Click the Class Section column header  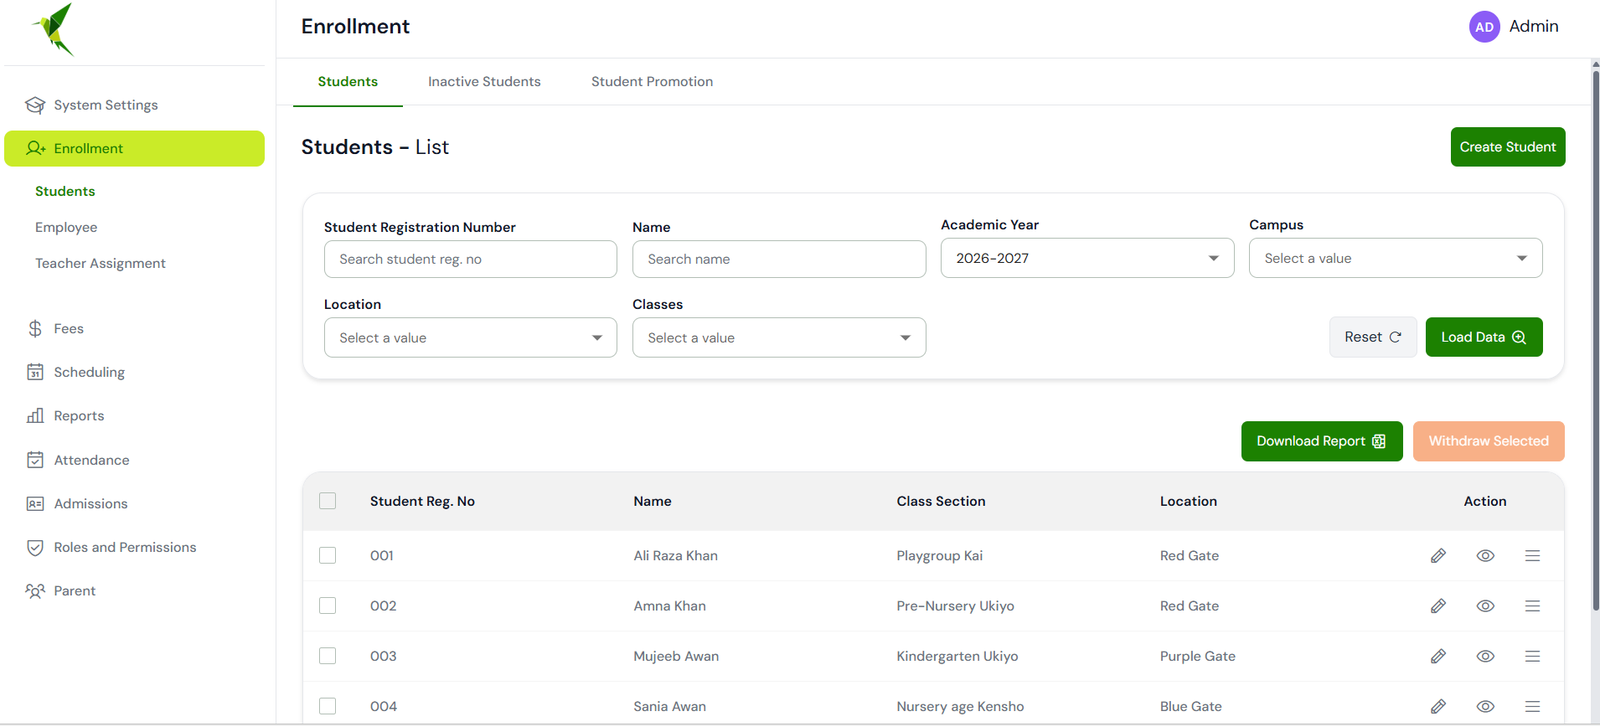click(x=941, y=501)
